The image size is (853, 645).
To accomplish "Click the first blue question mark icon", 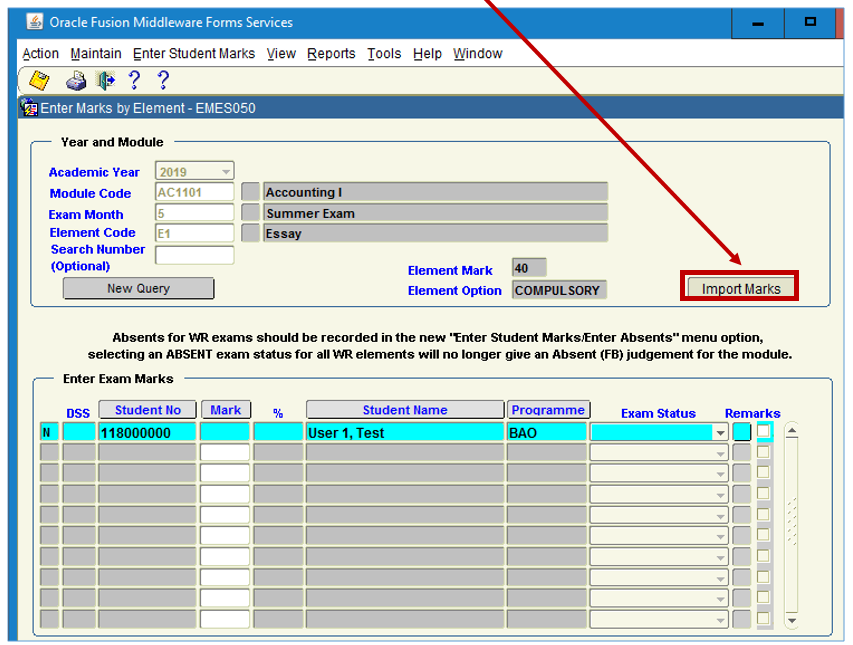I will coord(134,81).
